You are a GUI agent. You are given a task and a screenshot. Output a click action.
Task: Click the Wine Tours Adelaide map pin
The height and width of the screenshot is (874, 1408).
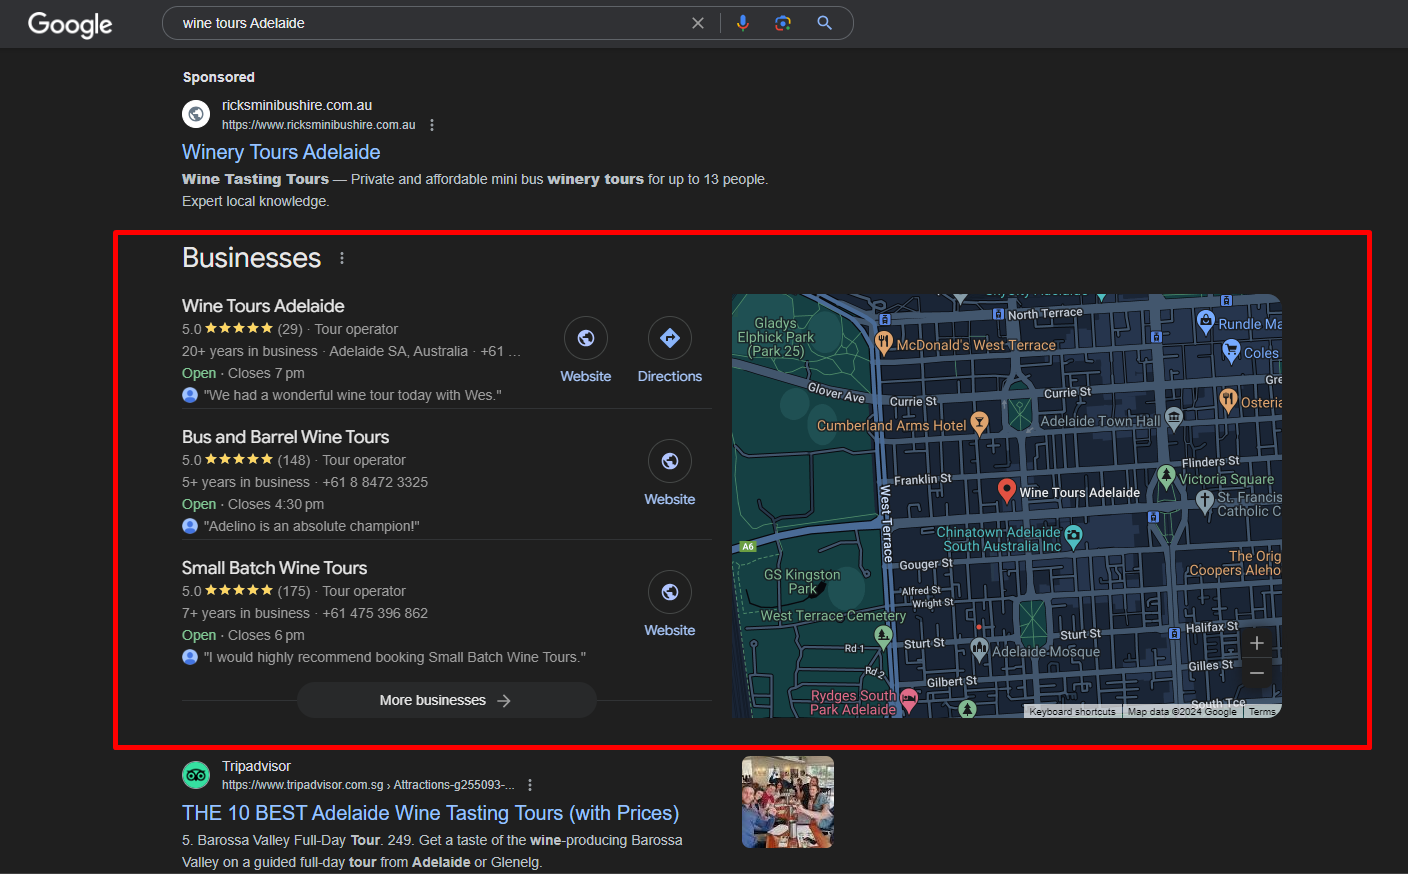pos(1007,490)
